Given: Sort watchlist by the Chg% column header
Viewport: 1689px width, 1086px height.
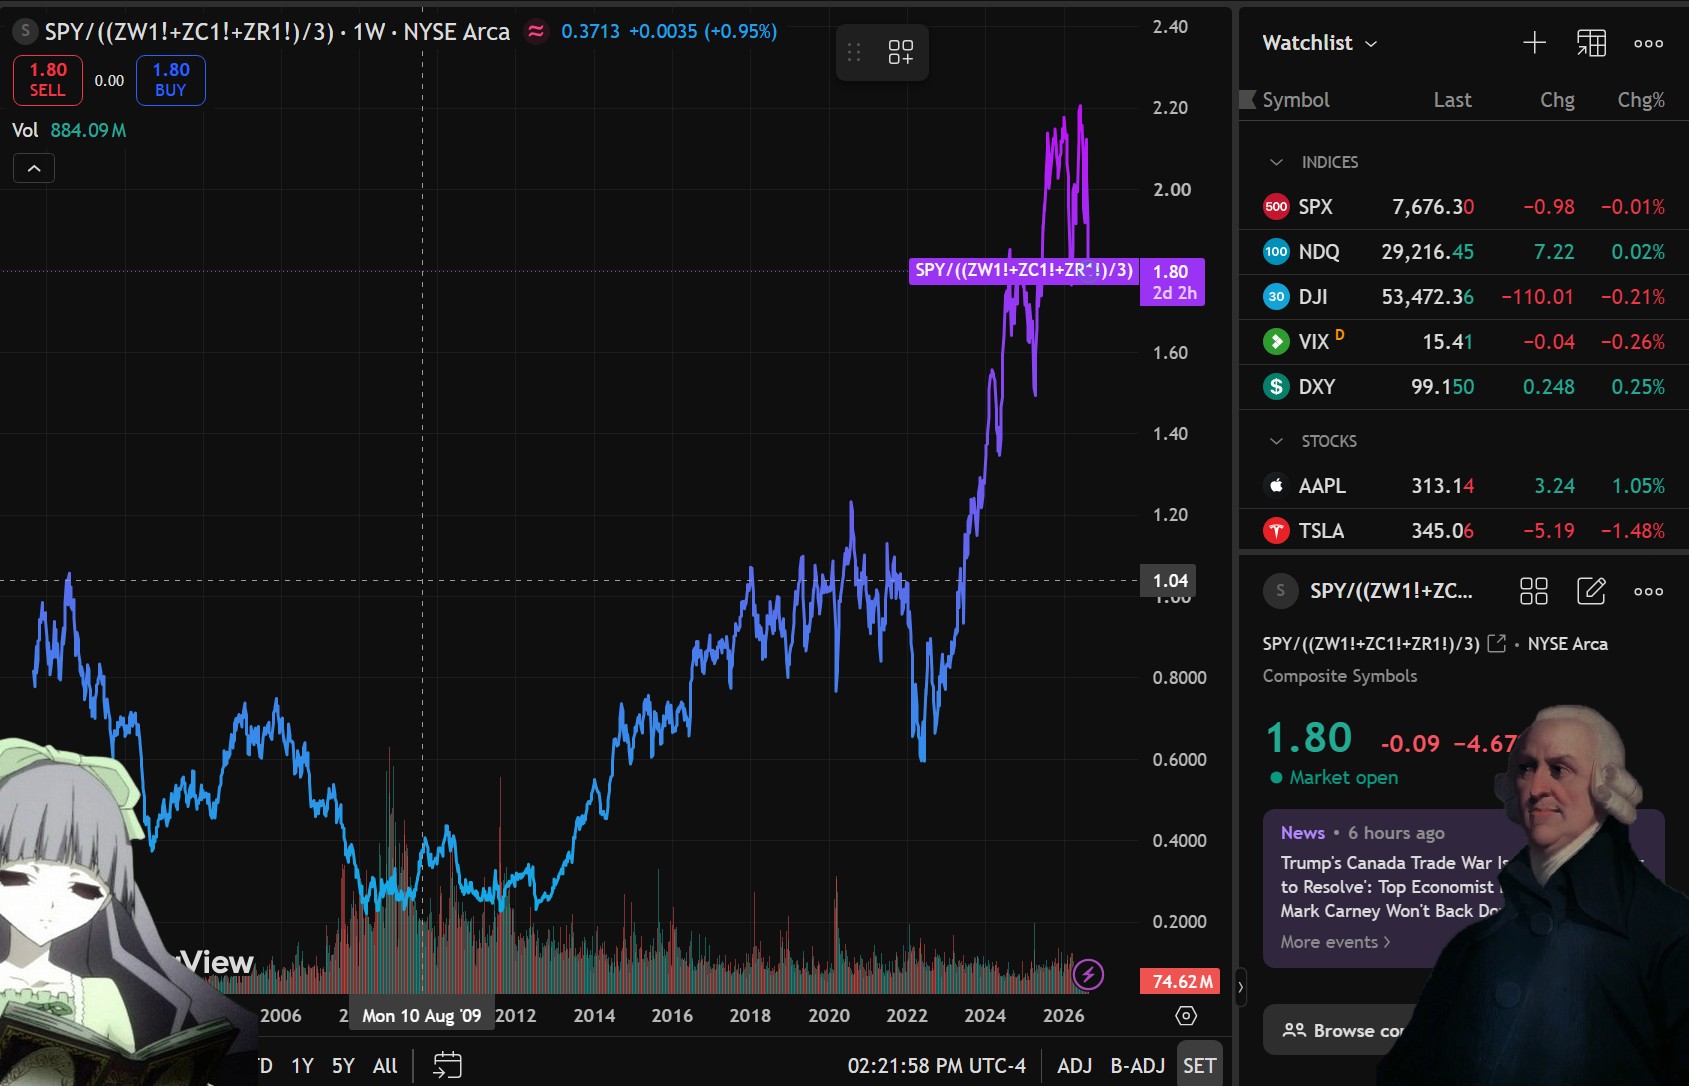Looking at the screenshot, I should pos(1641,100).
